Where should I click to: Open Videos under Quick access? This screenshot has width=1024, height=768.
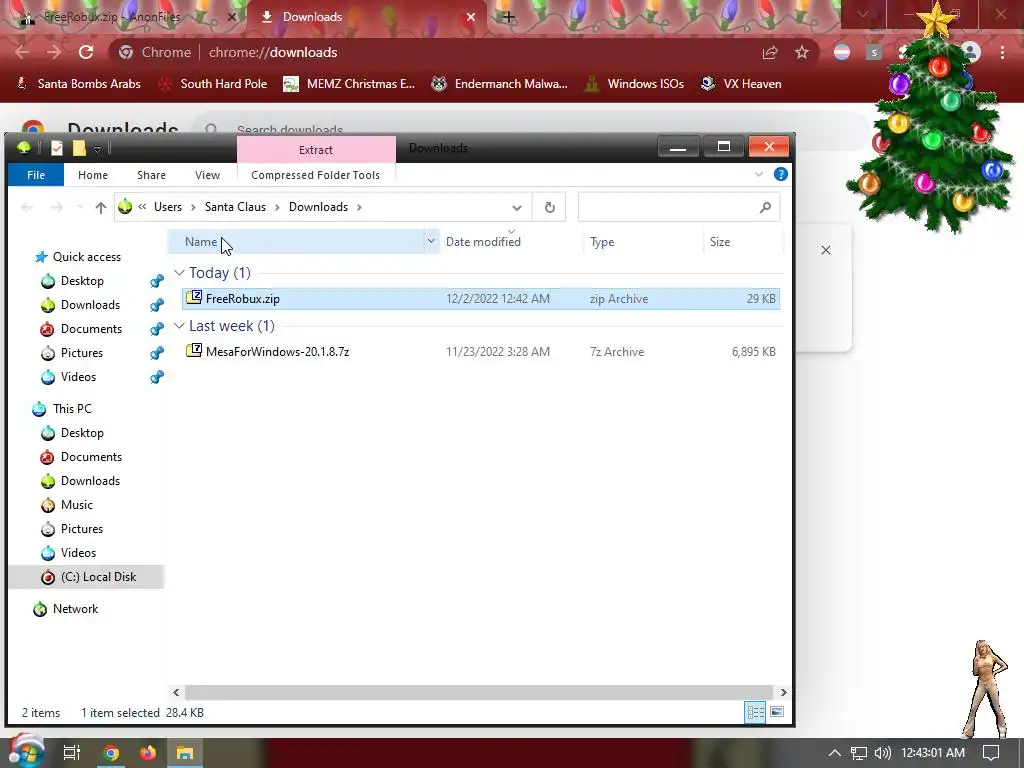pos(78,377)
